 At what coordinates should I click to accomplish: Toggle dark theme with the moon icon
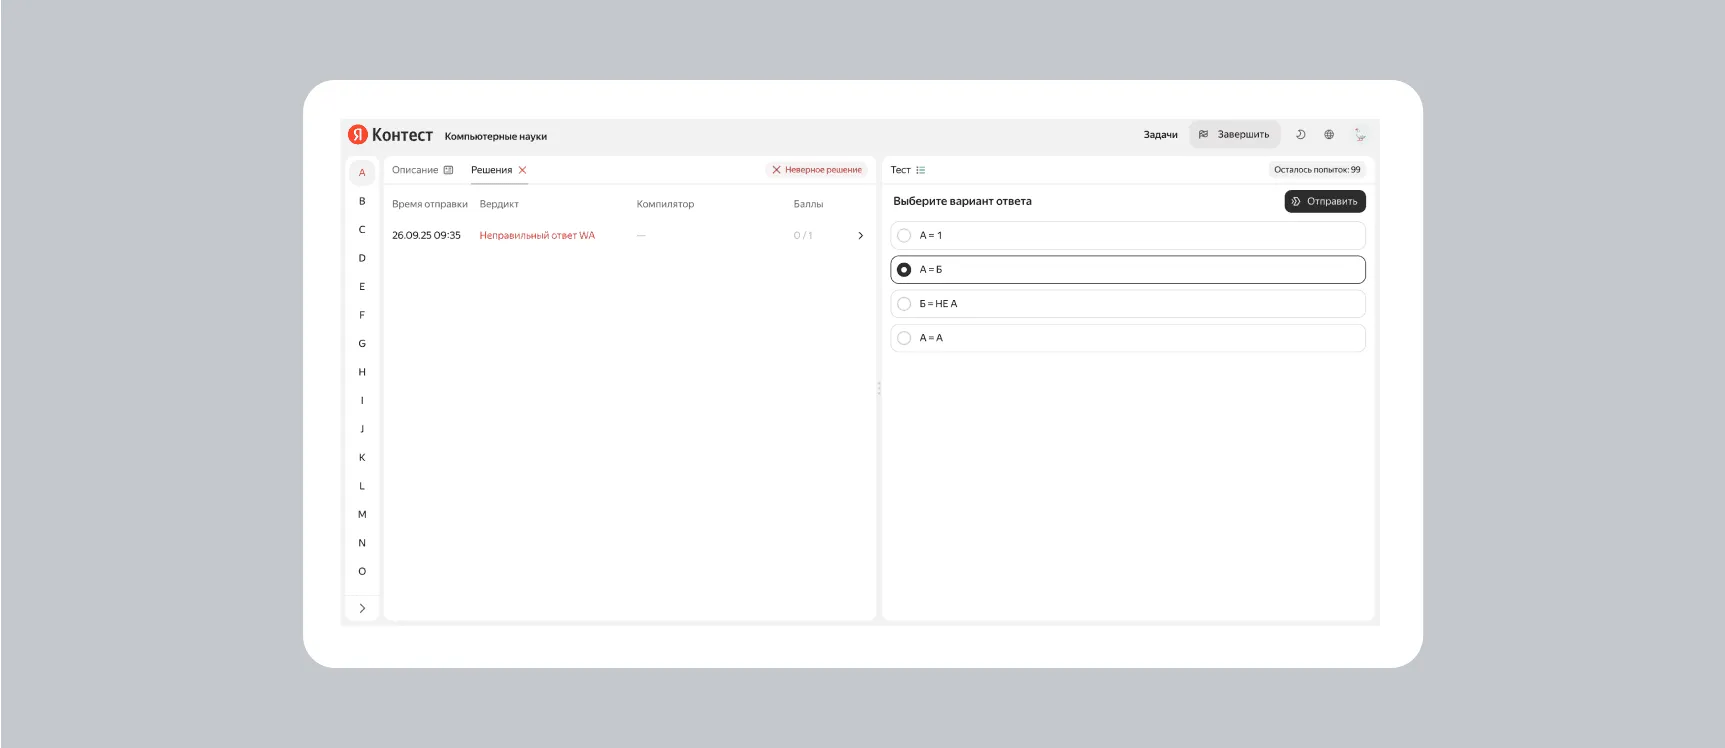1300,135
